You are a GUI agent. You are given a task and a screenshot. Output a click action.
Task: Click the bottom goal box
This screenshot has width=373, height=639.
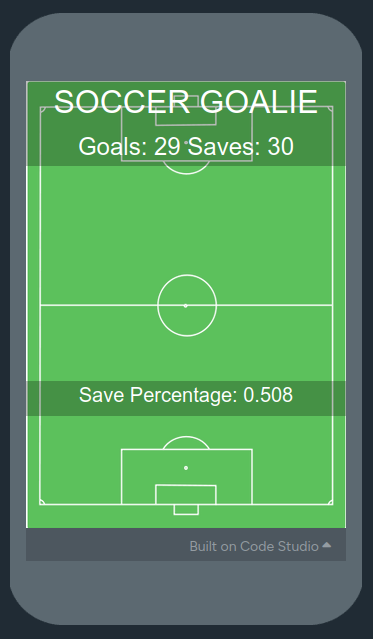186,495
